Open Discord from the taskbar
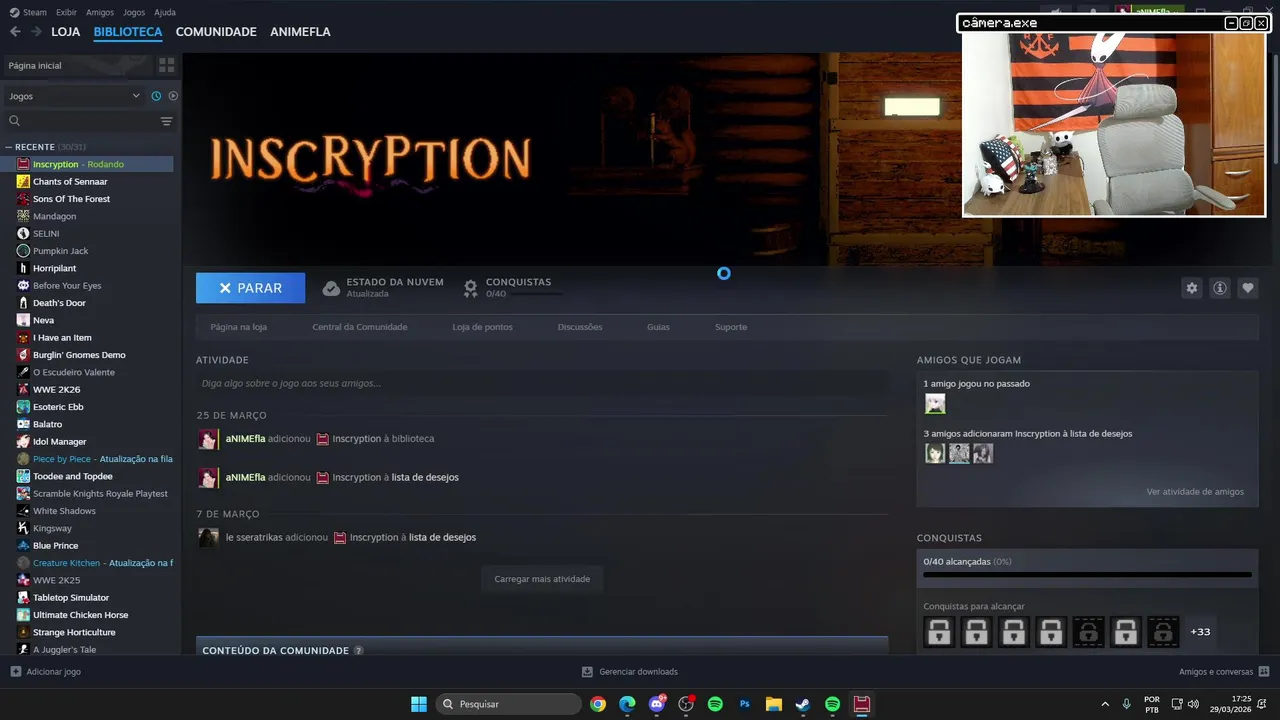 click(657, 704)
